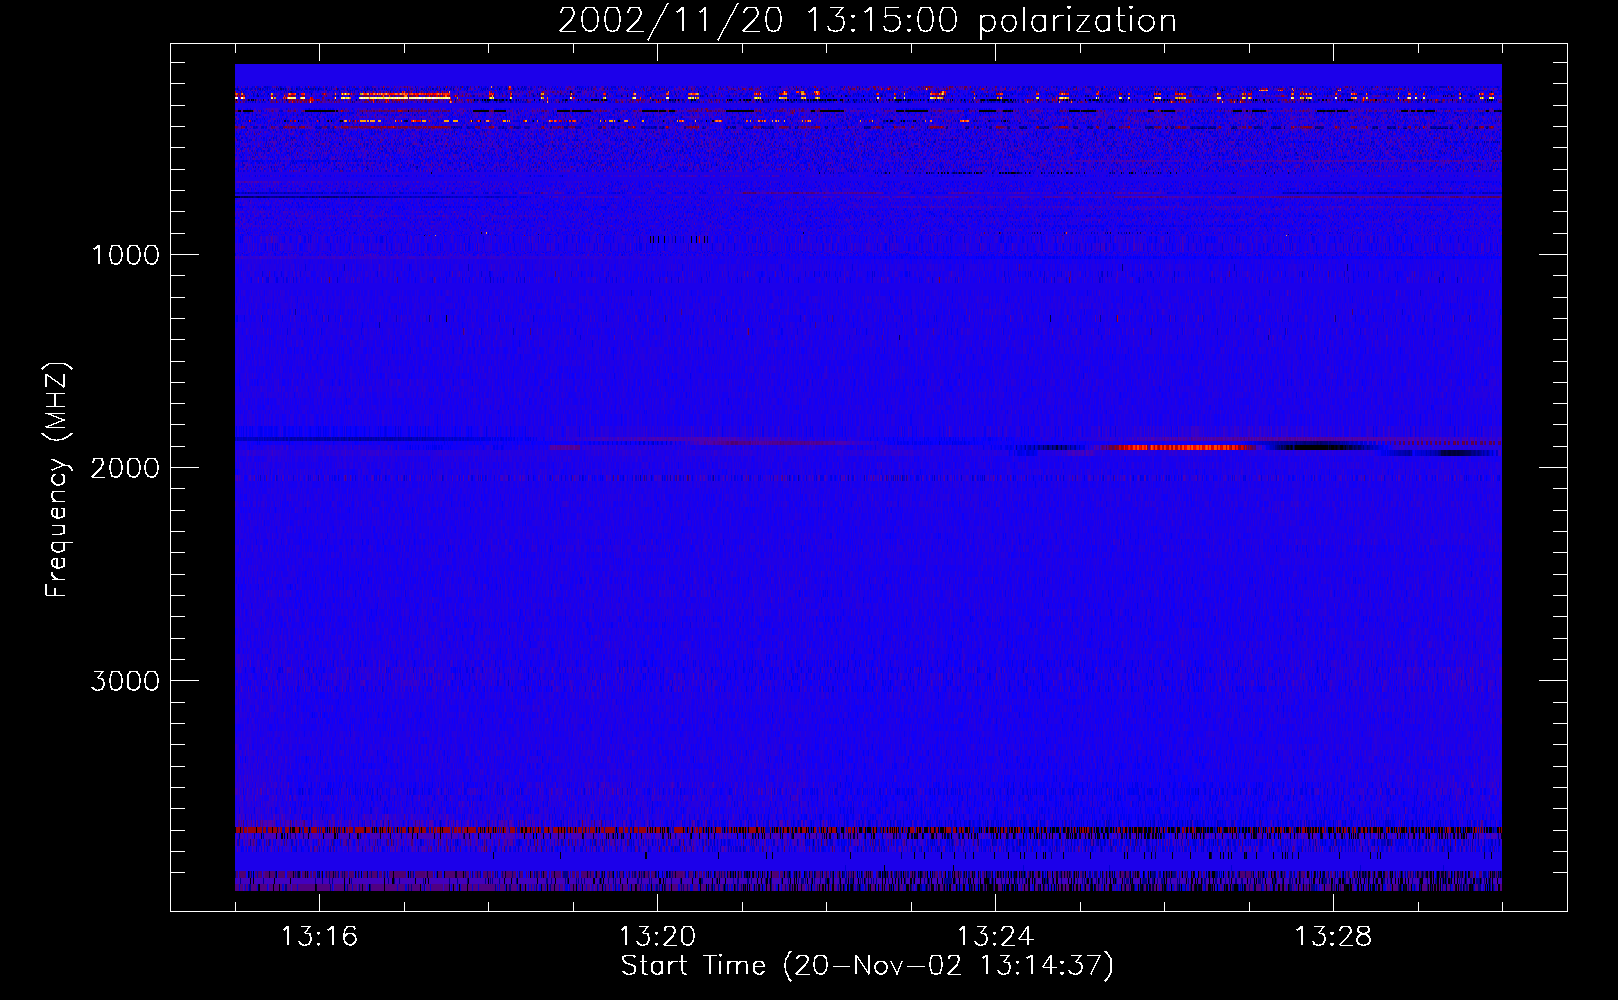Image resolution: width=1618 pixels, height=1000 pixels.
Task: Click the 13:16 time tick label
Action: [319, 937]
